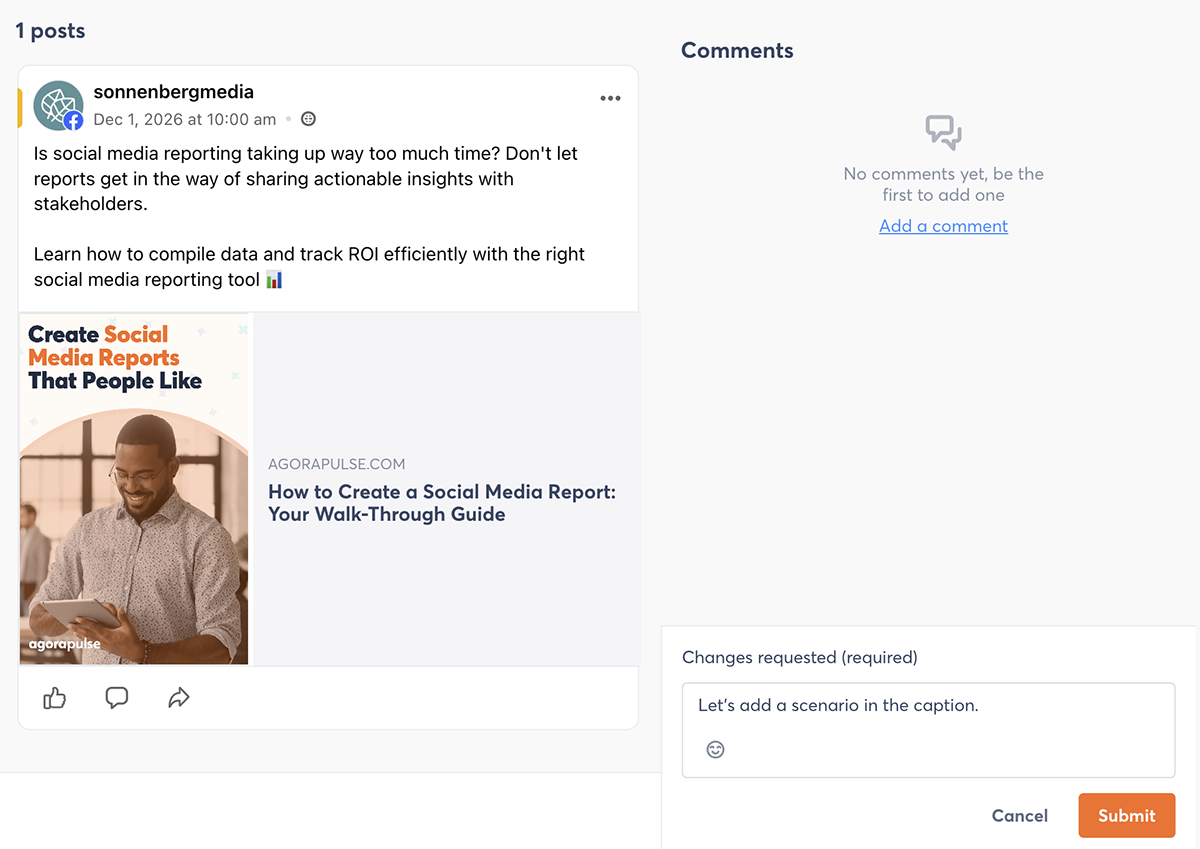Click the thumbs-up like icon

click(x=55, y=698)
